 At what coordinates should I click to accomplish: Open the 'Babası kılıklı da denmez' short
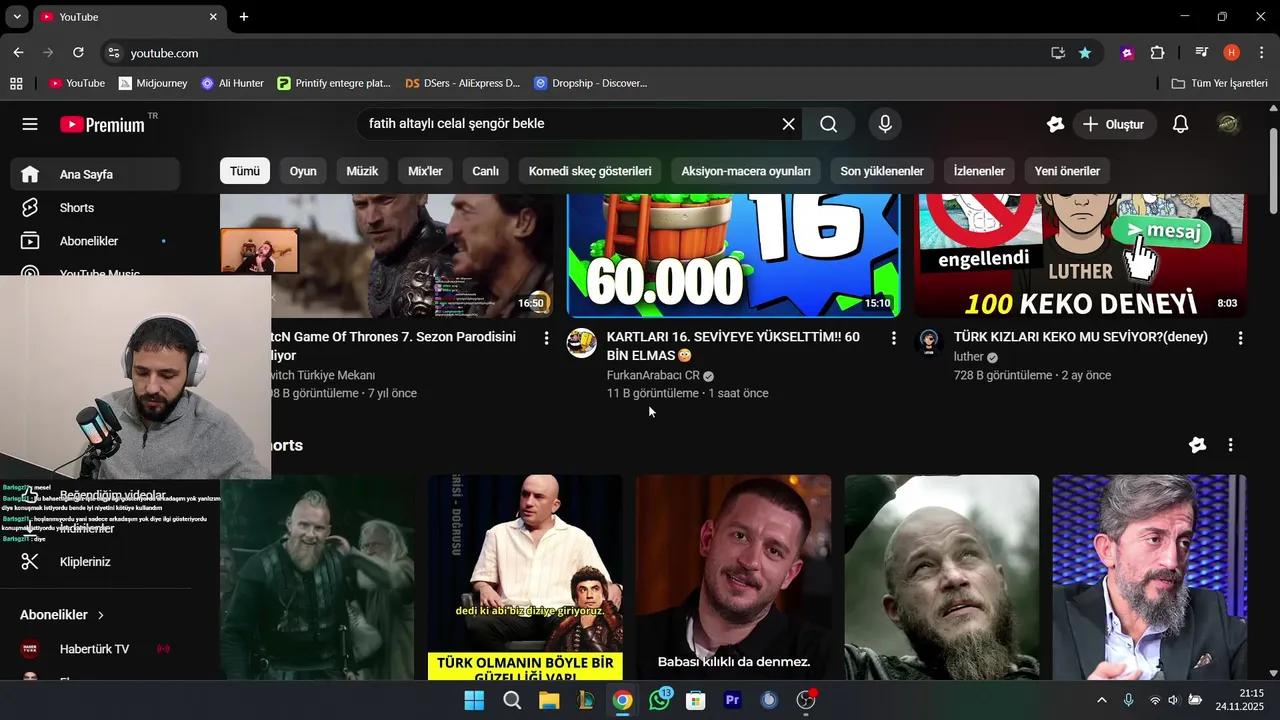point(733,578)
